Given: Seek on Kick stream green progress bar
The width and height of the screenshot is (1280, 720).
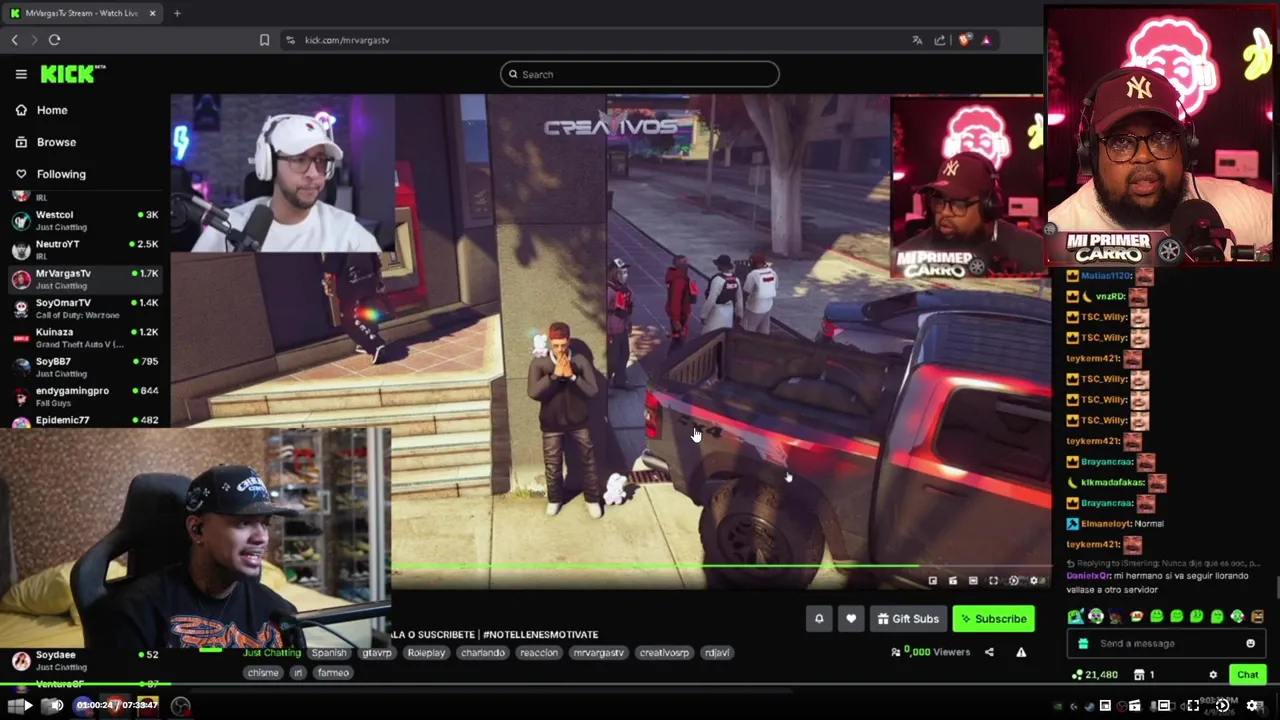Looking at the screenshot, I should [x=720, y=567].
